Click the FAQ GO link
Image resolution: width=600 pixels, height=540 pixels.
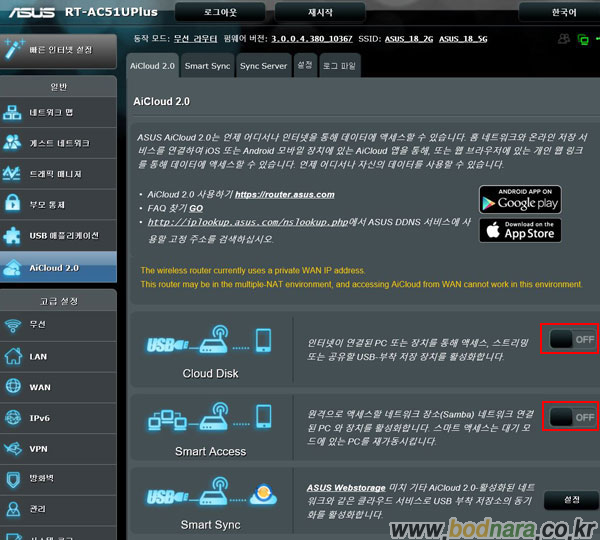coord(196,208)
